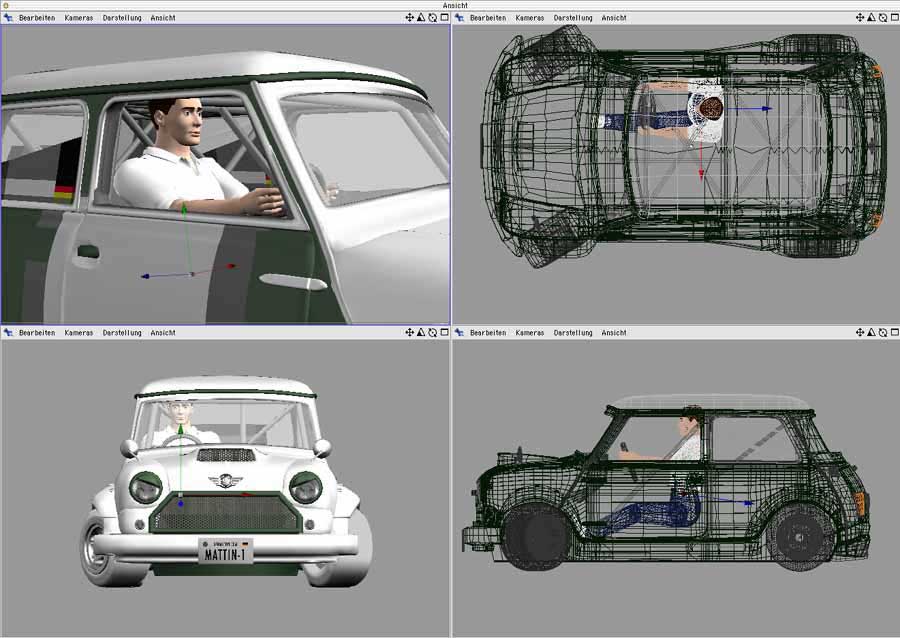Click the zoom triangle icon in side-view viewport
This screenshot has width=900, height=638.
click(x=872, y=333)
